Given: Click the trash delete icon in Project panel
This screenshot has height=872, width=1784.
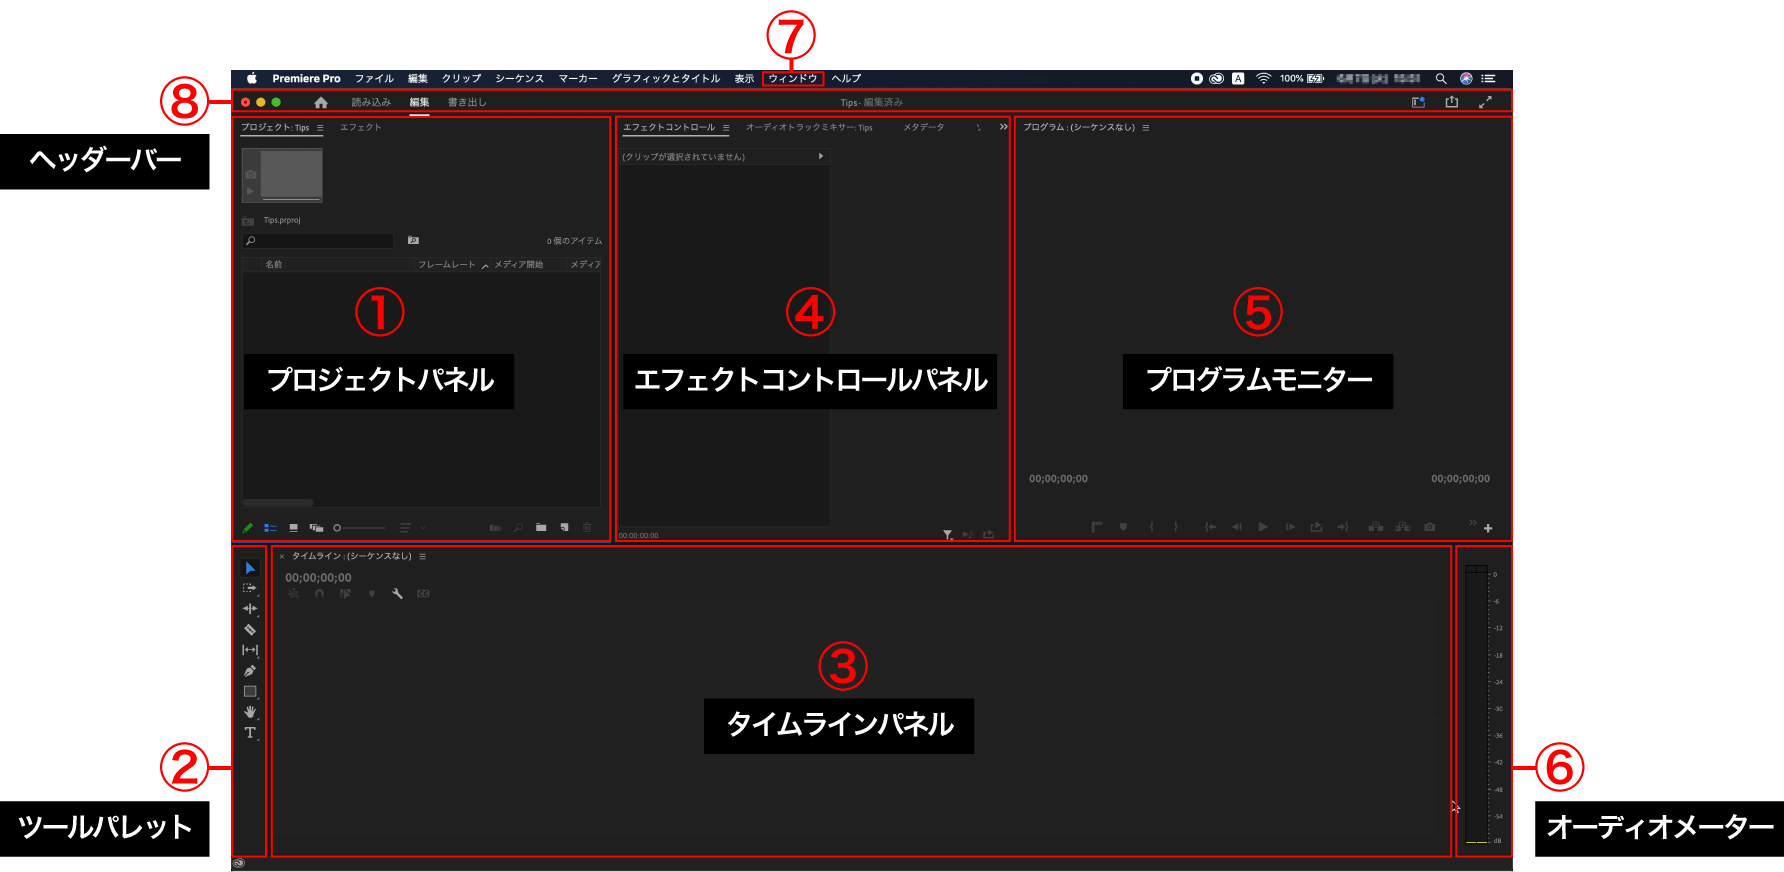Looking at the screenshot, I should (x=588, y=527).
